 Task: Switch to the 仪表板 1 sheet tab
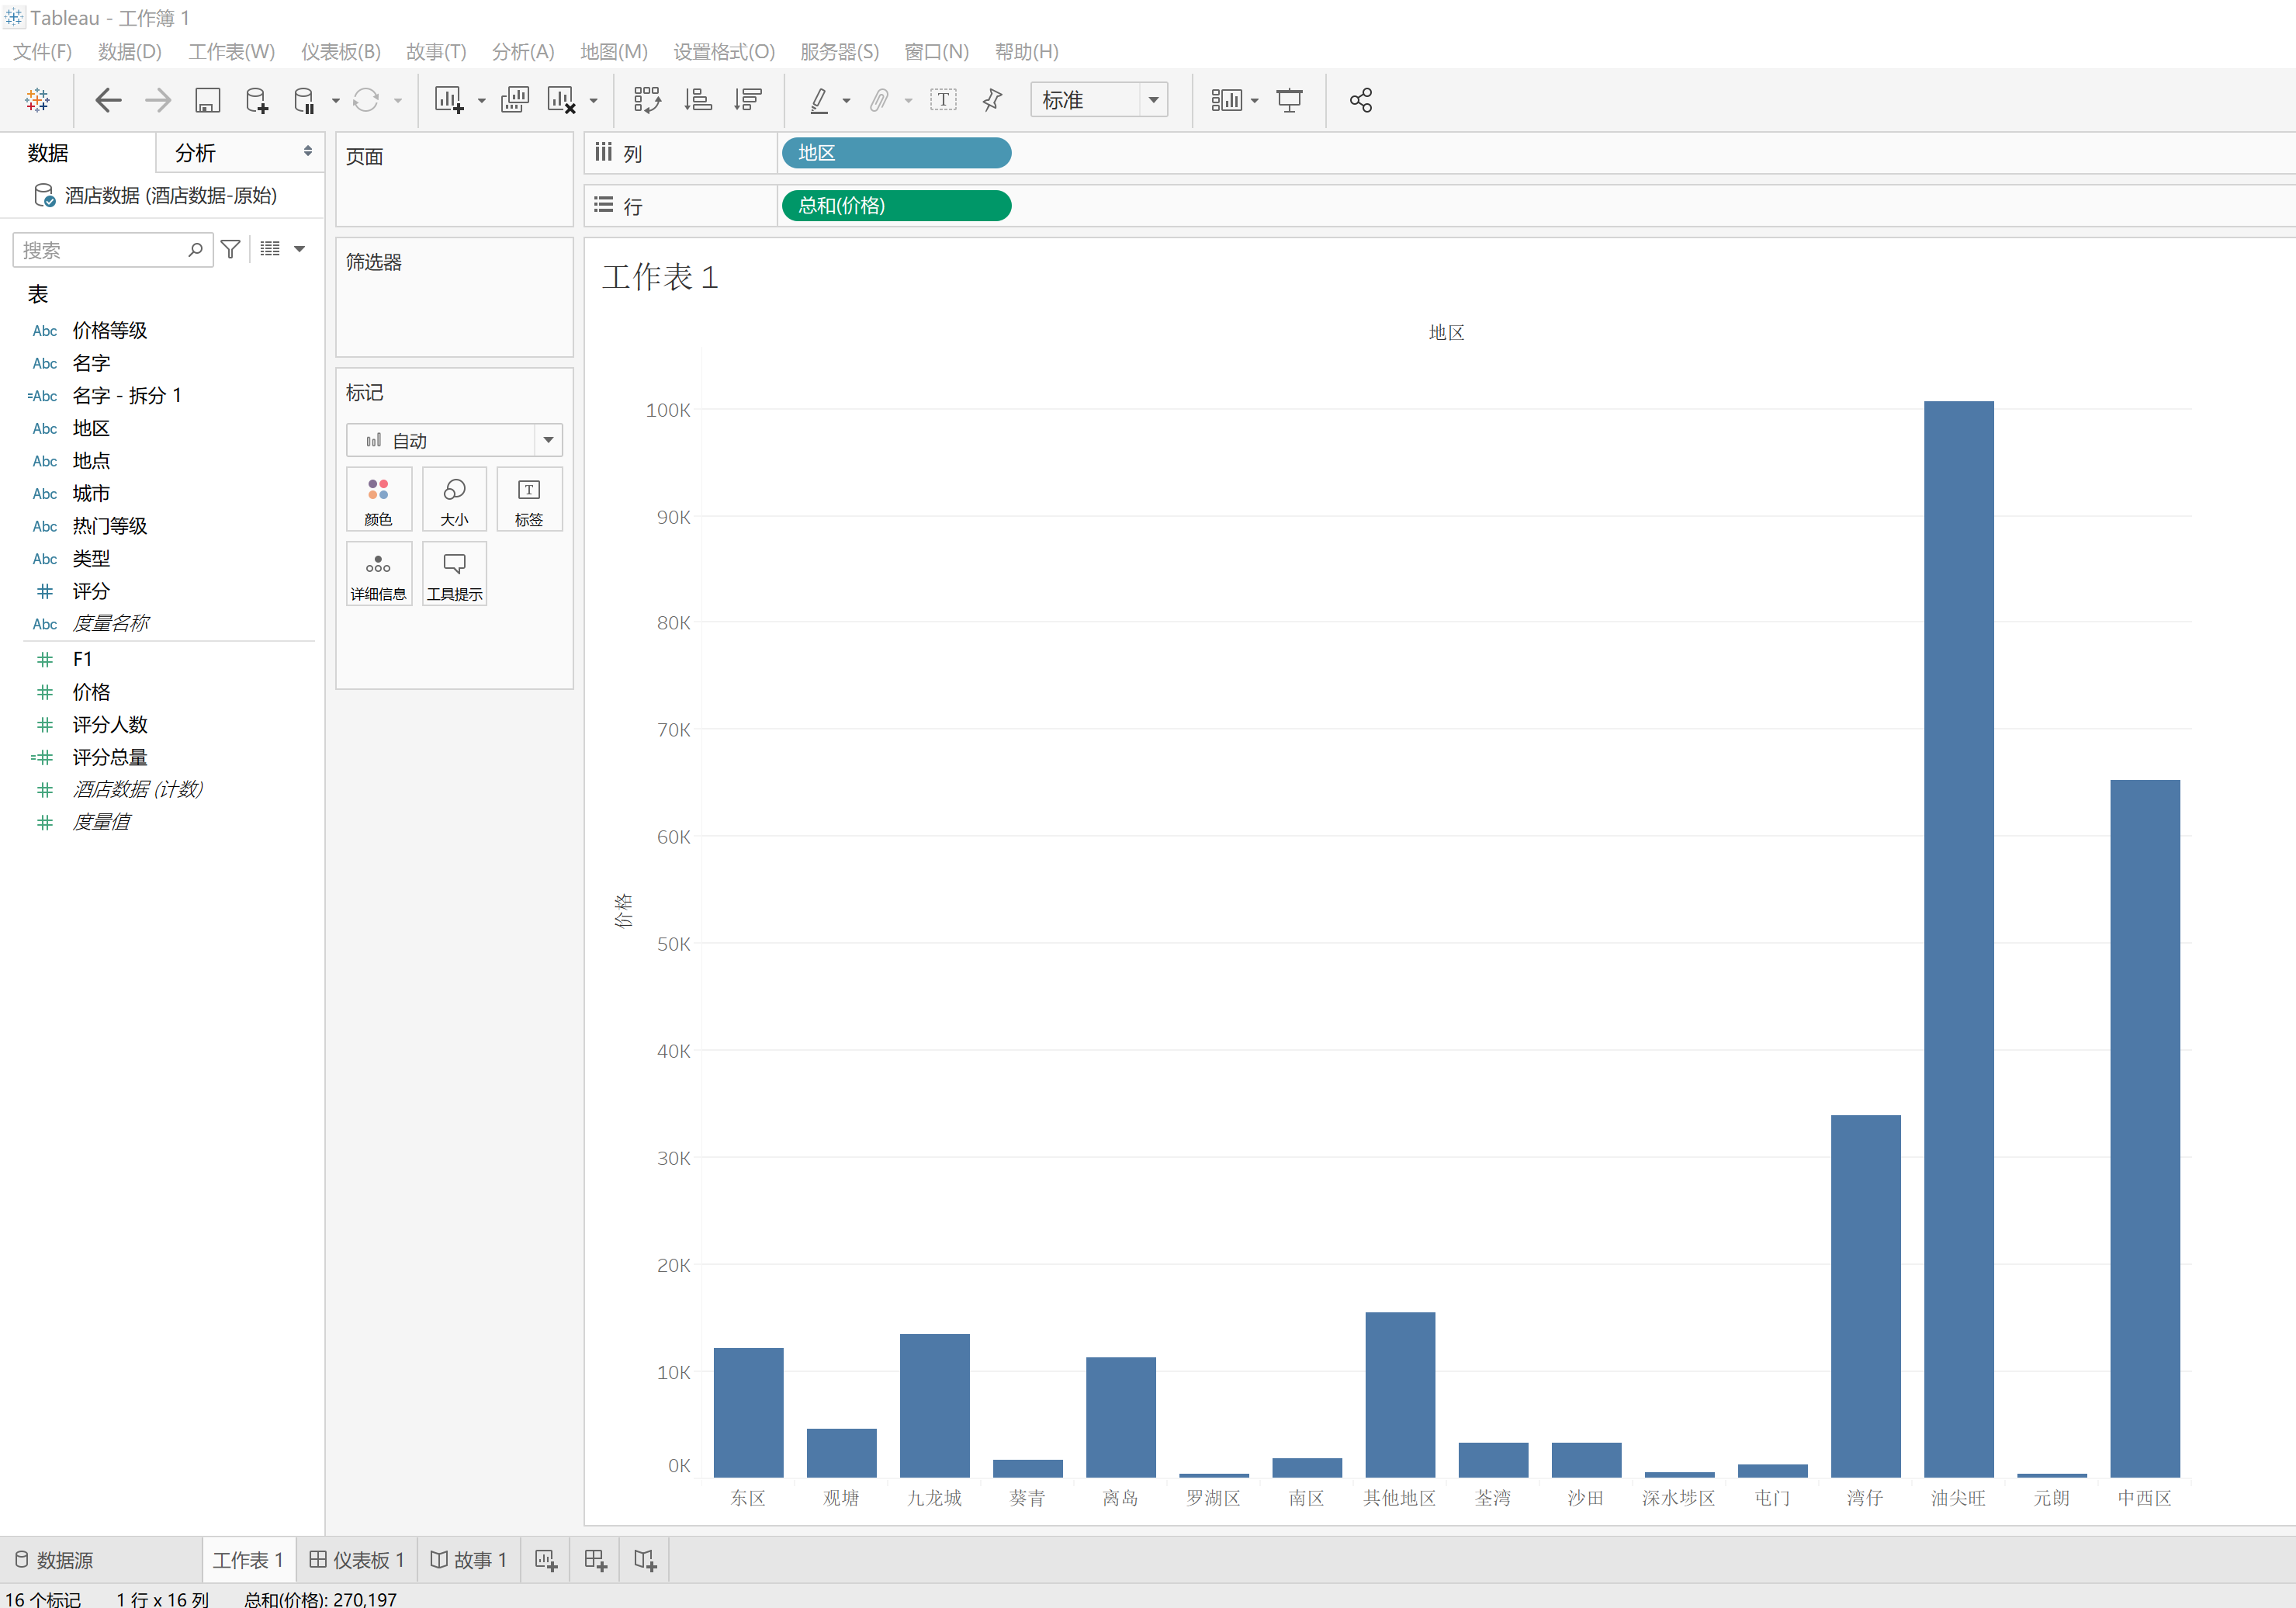[357, 1560]
